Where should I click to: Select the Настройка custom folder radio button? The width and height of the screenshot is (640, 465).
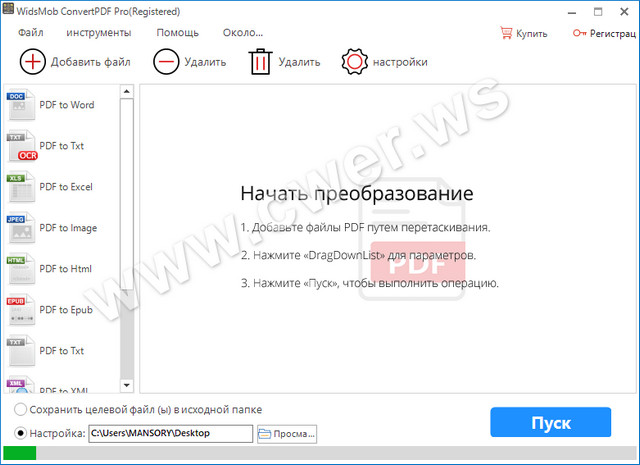(20, 433)
